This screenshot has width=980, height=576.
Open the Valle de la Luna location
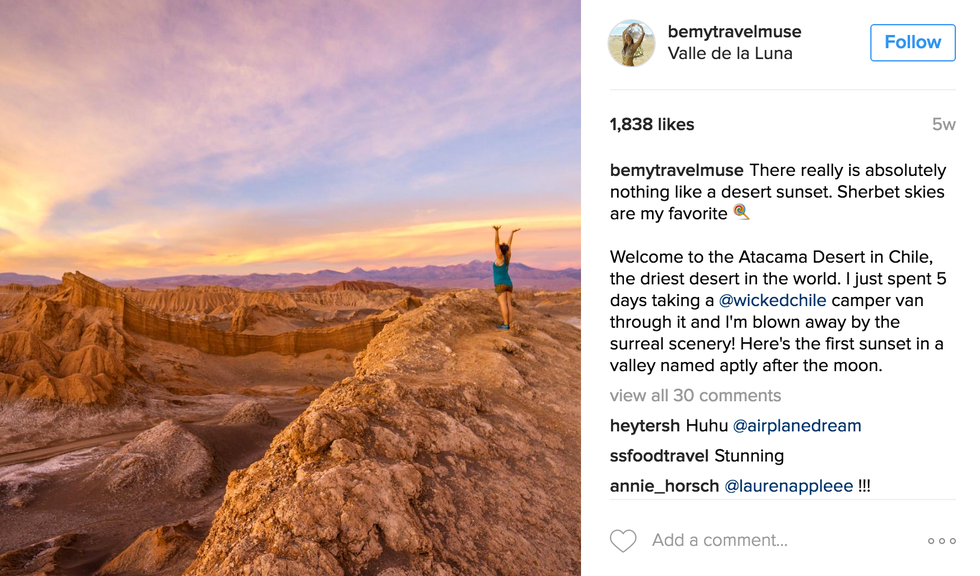pyautogui.click(x=730, y=54)
